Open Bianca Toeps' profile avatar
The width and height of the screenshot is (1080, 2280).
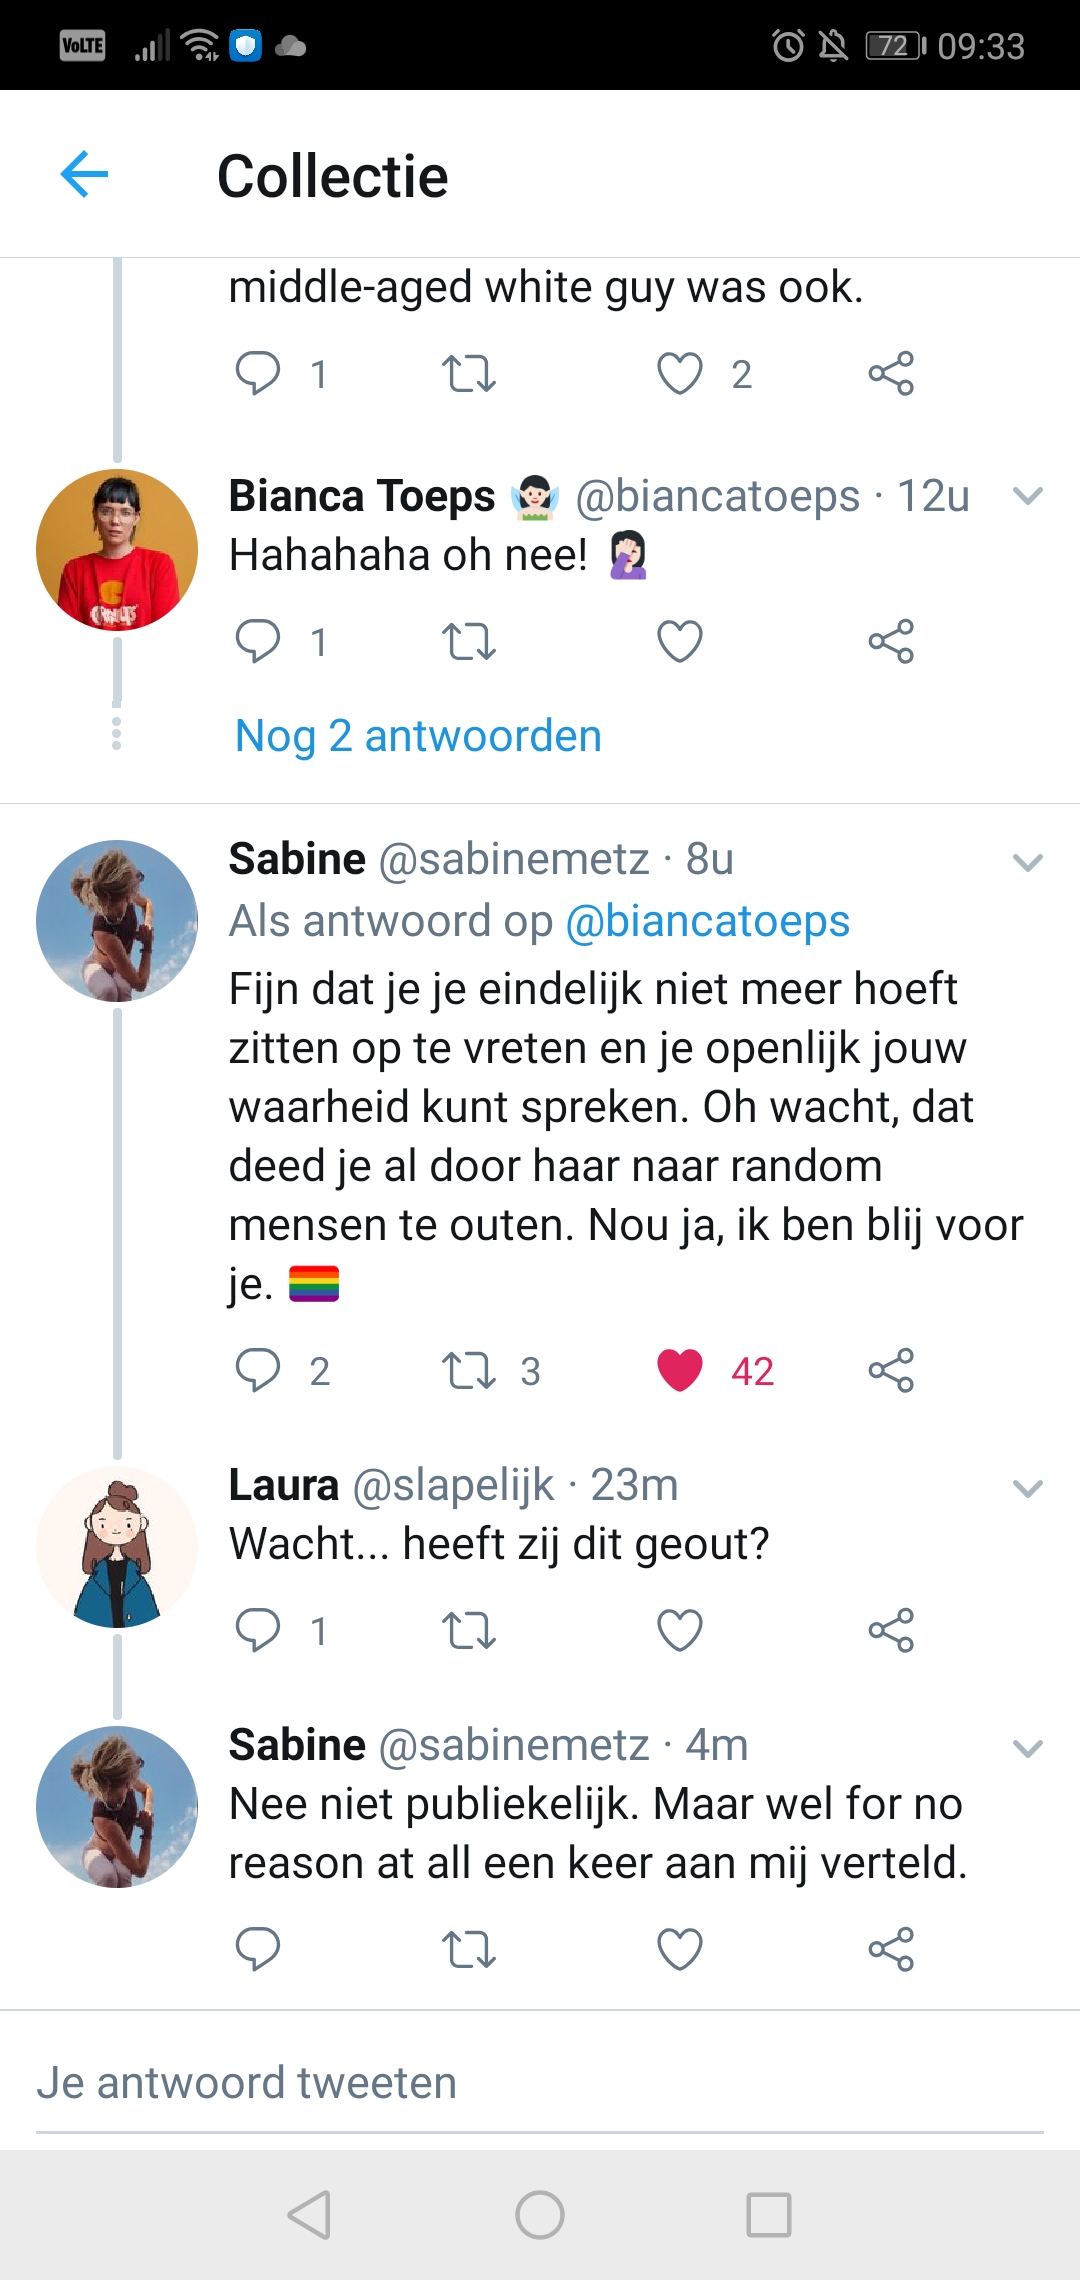point(117,549)
